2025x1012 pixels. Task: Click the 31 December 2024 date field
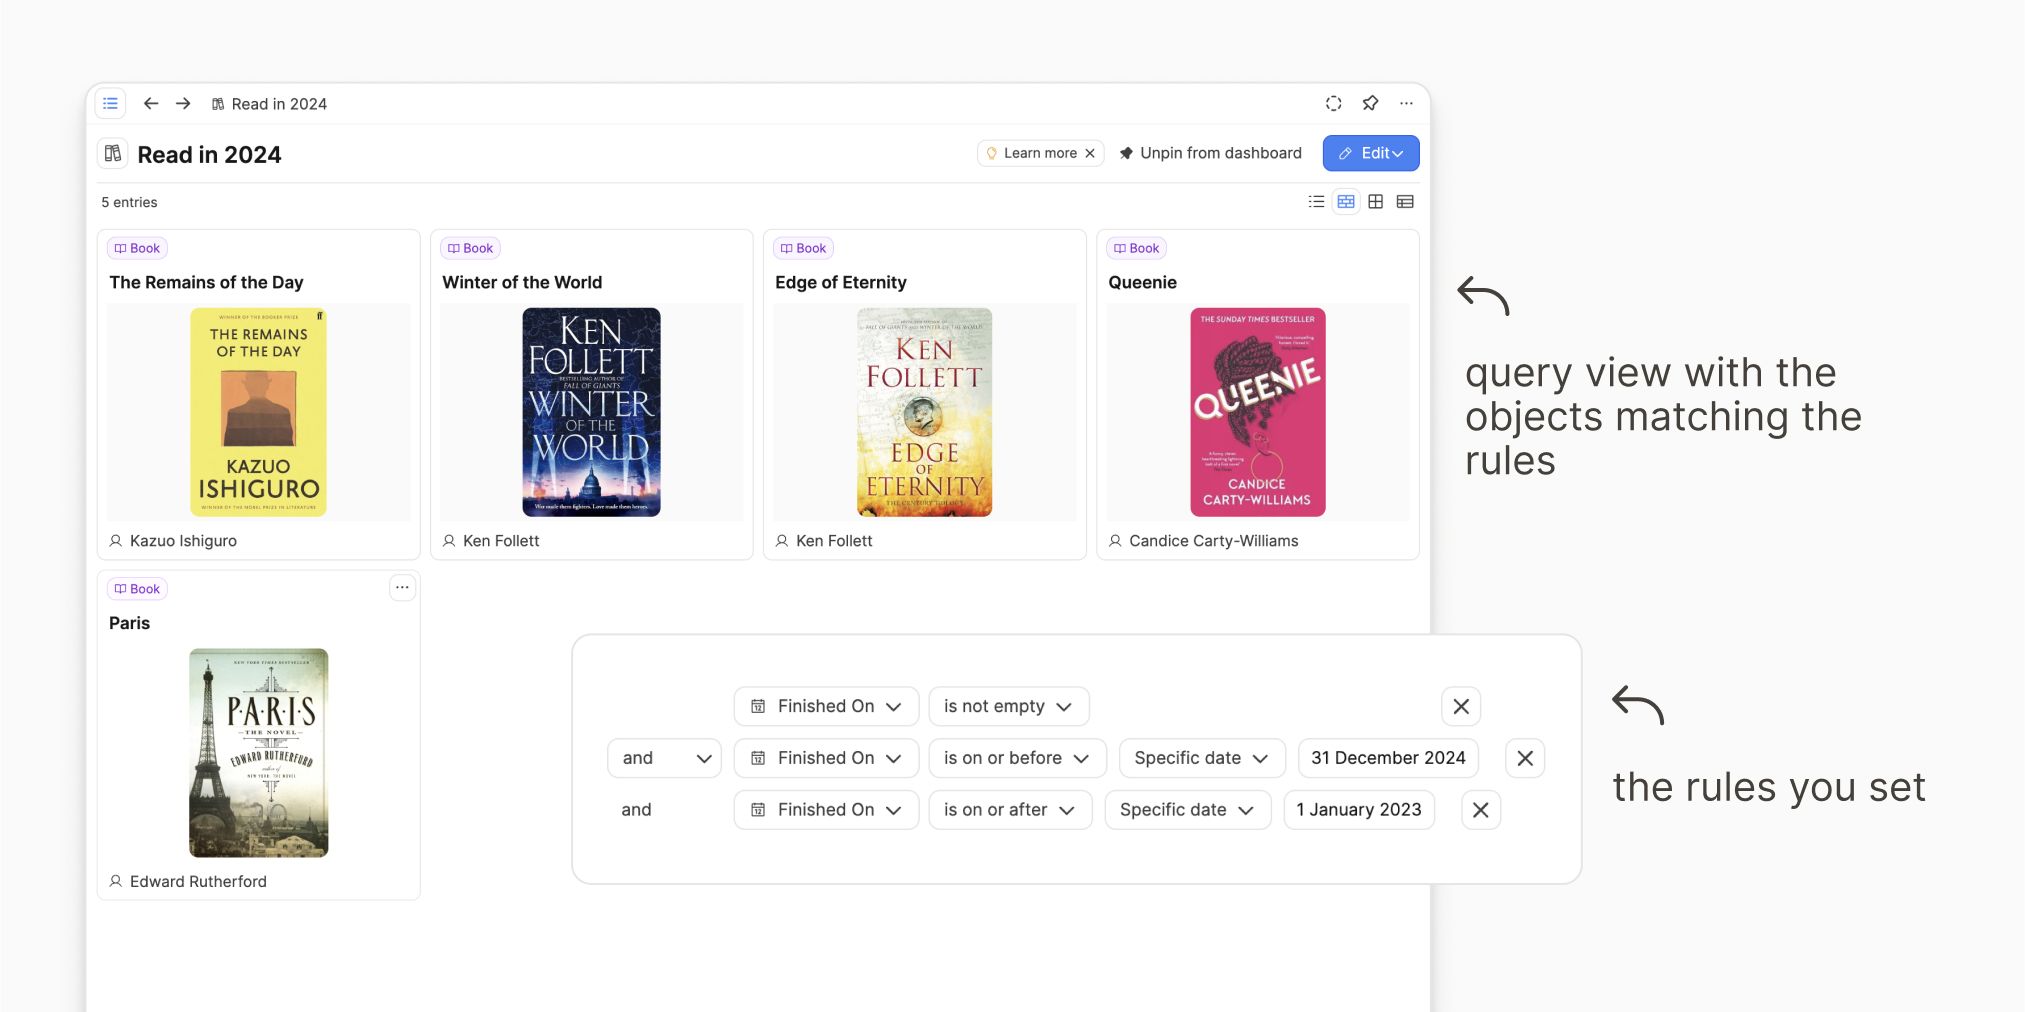(1387, 758)
